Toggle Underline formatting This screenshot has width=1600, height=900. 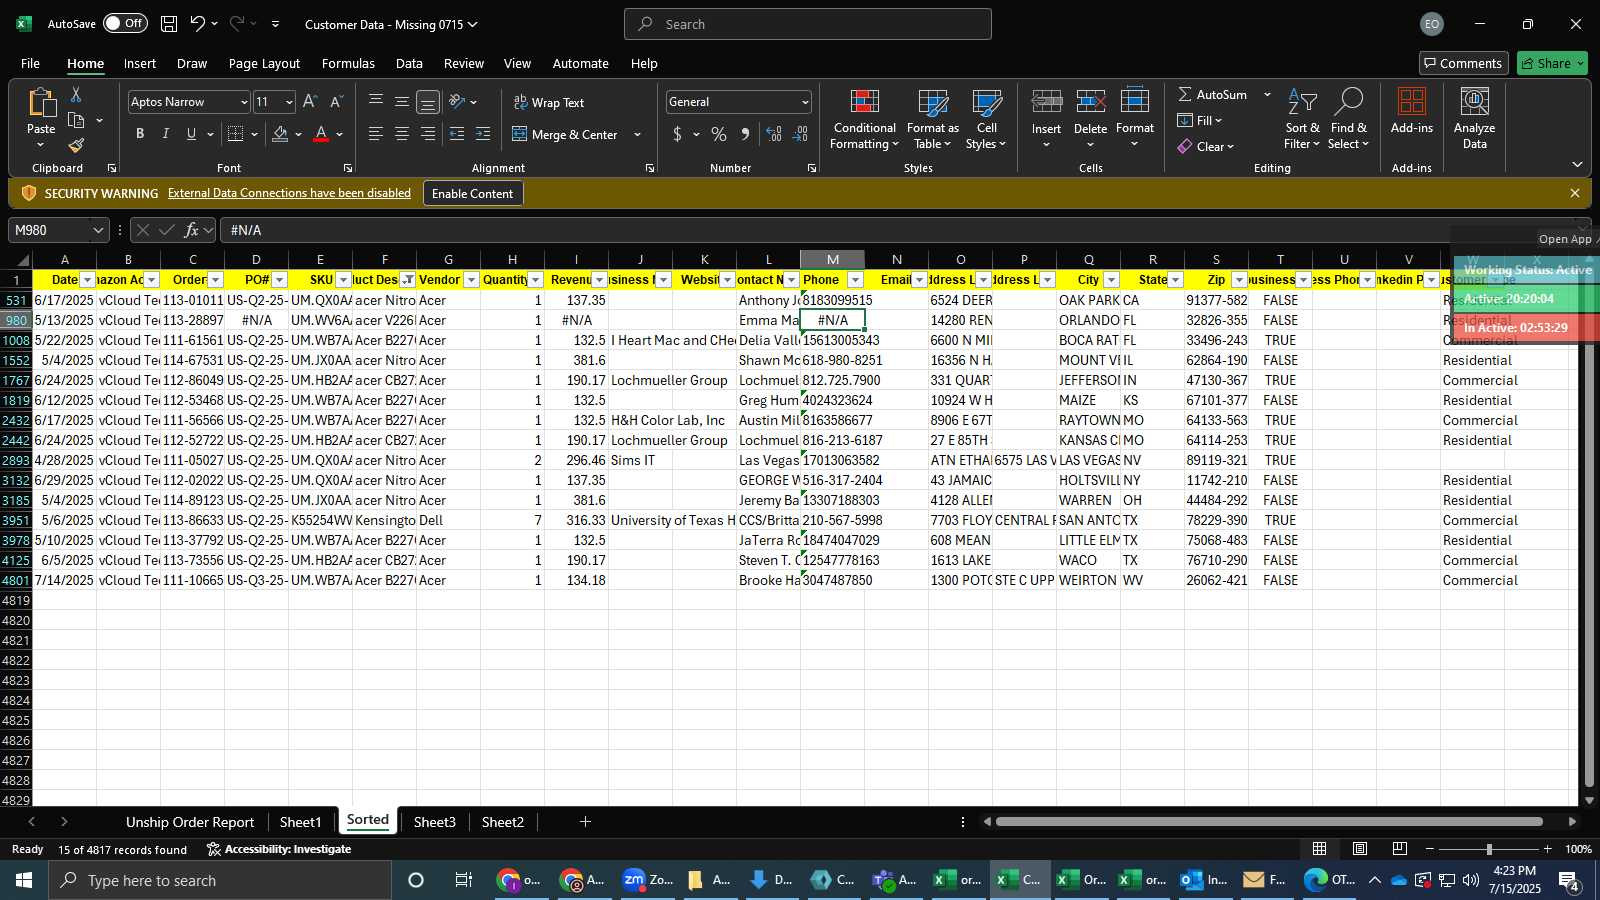click(191, 134)
